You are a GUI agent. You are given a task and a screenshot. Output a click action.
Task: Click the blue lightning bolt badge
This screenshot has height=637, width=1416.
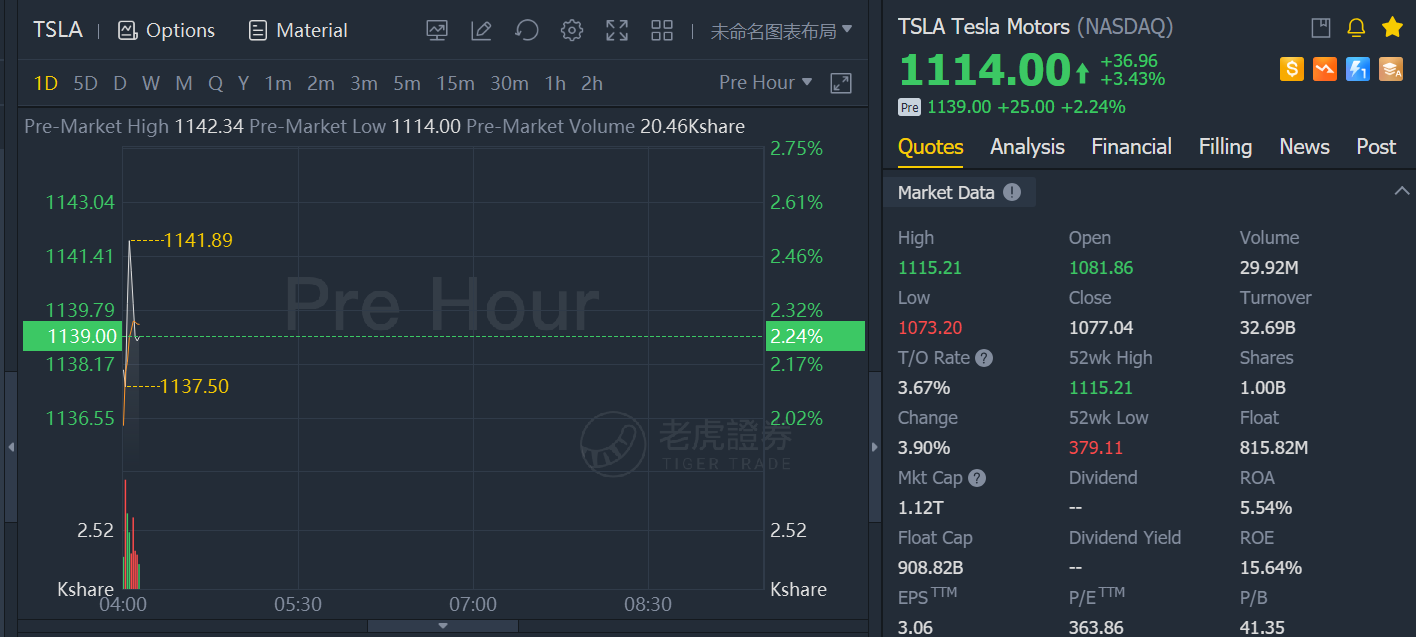1358,69
